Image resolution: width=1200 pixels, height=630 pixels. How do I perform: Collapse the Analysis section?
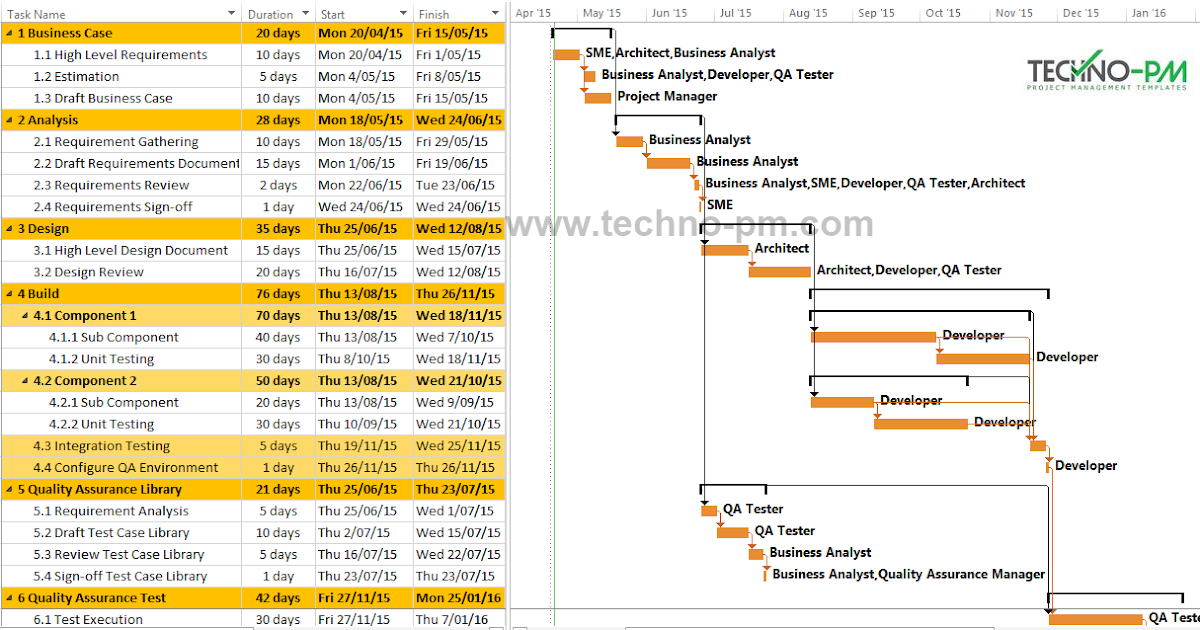(x=8, y=119)
